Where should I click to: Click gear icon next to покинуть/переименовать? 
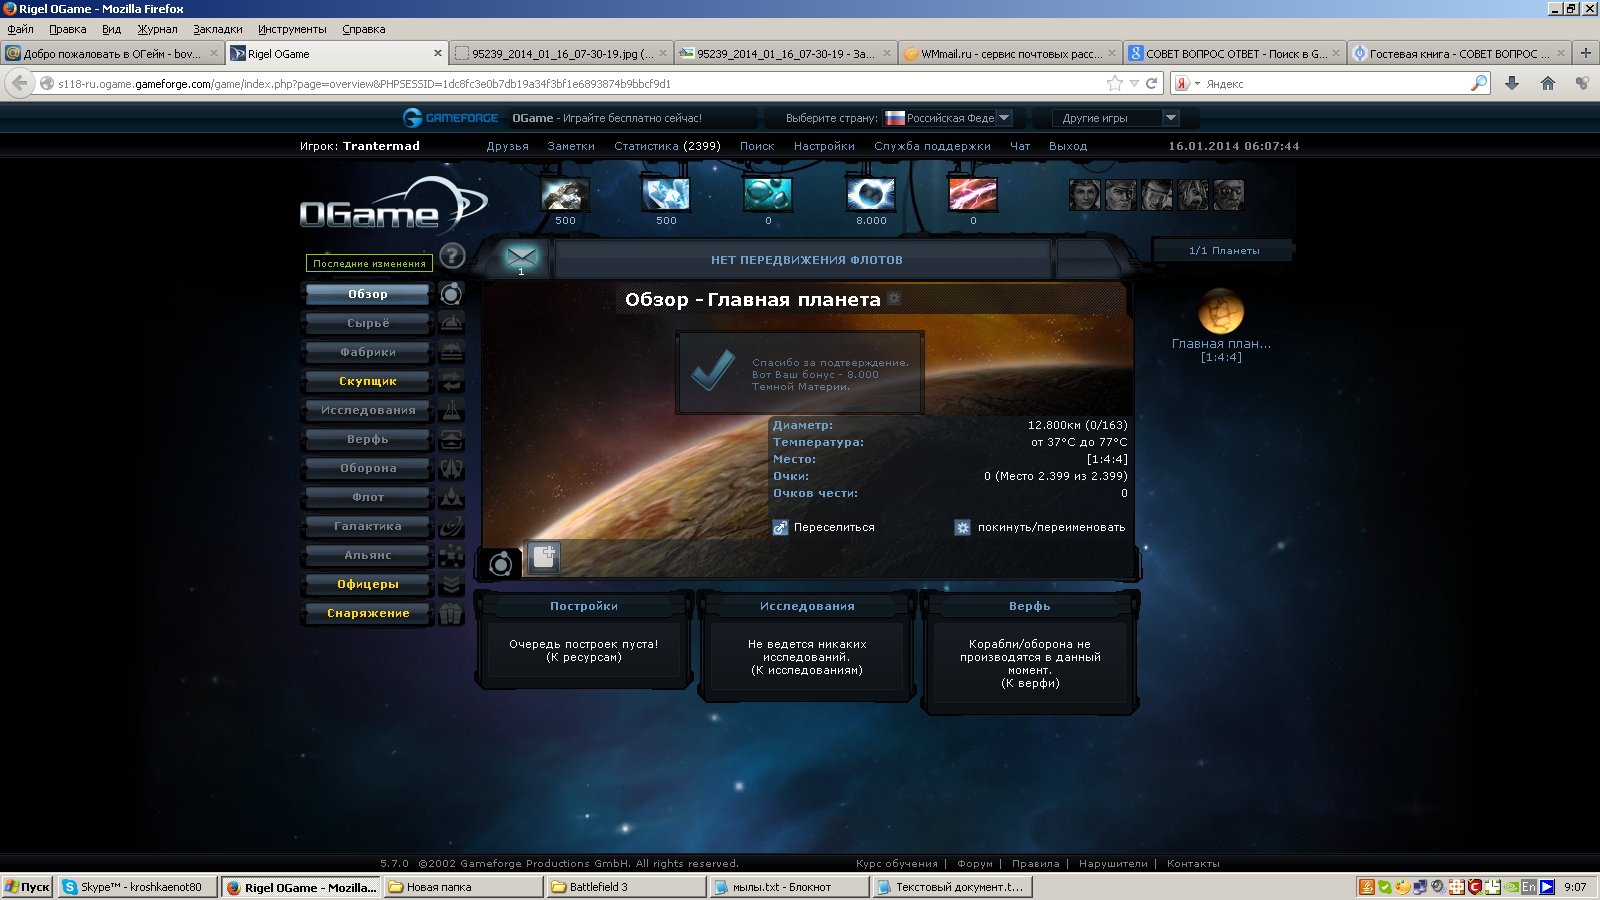click(962, 527)
